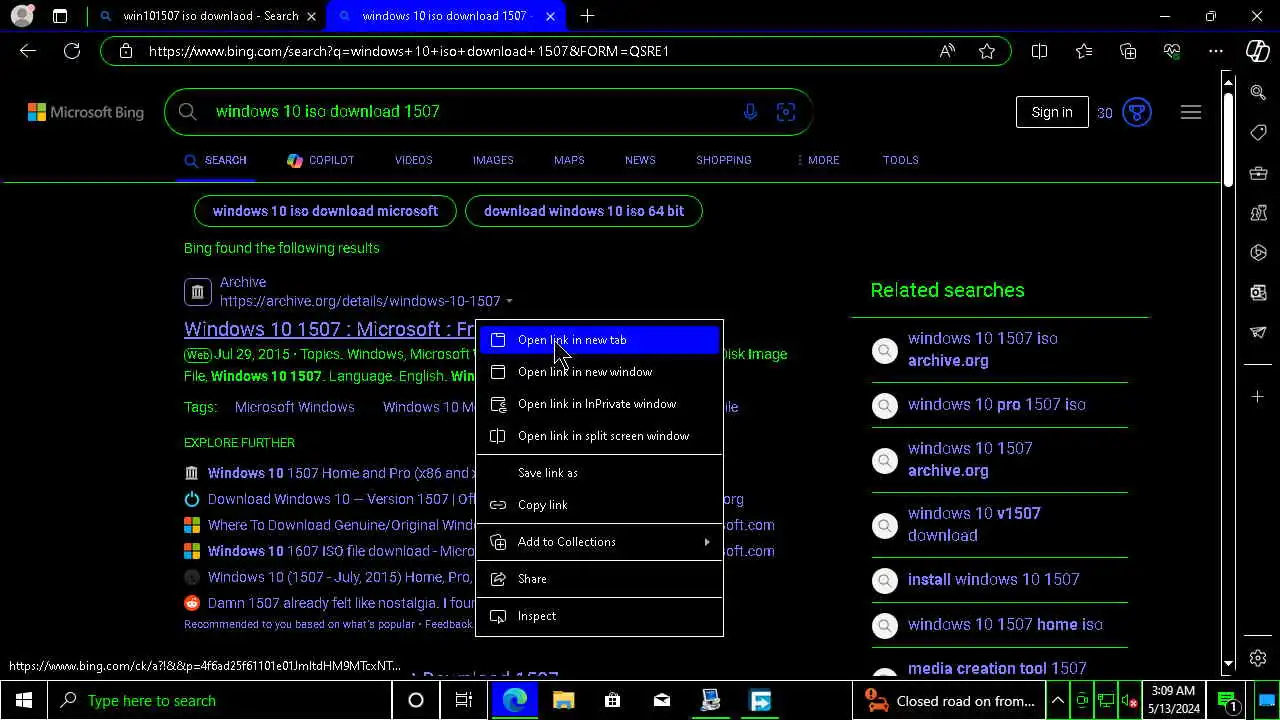
Task: Open the TOOLS search option
Action: (901, 160)
